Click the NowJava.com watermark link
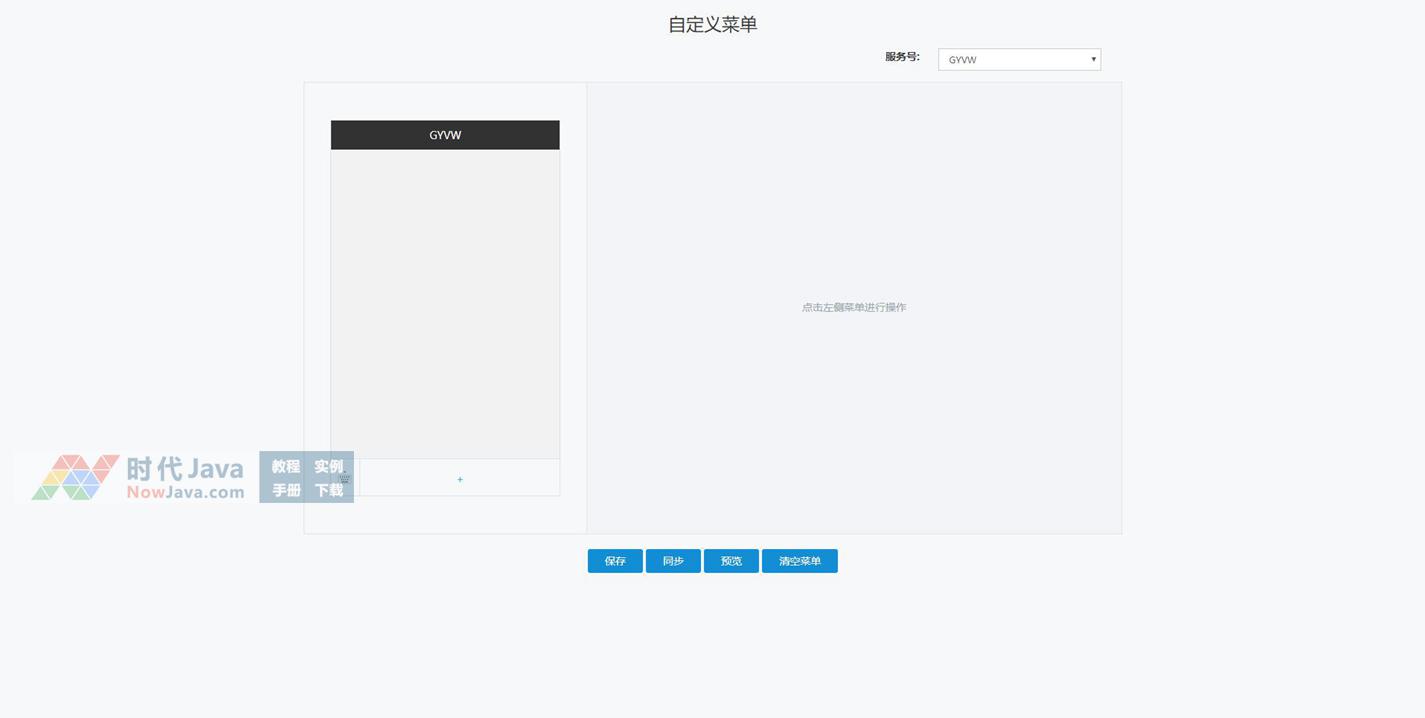 (x=185, y=492)
